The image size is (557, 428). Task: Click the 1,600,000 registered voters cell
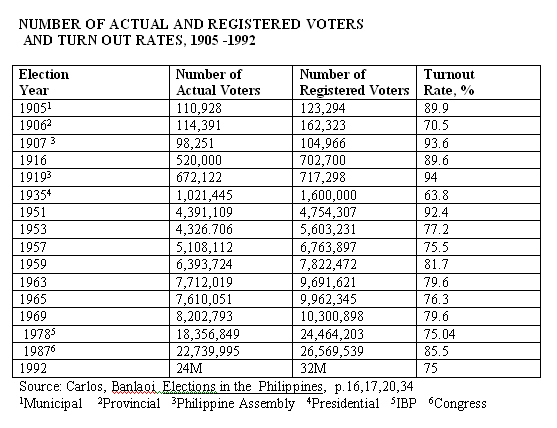354,195
